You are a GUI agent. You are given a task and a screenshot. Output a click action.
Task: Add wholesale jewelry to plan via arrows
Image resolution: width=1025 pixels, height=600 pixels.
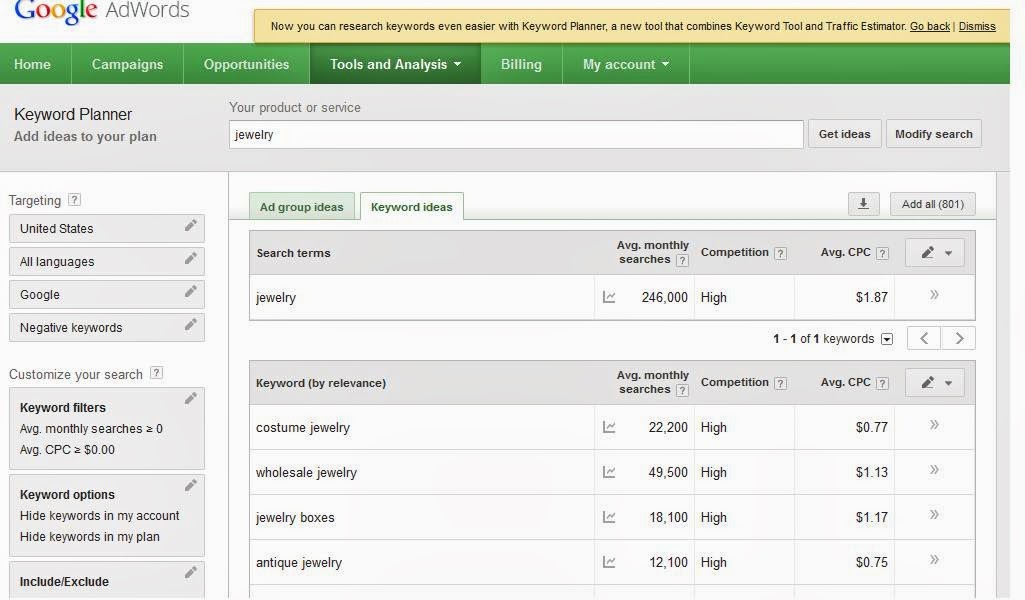coord(934,469)
